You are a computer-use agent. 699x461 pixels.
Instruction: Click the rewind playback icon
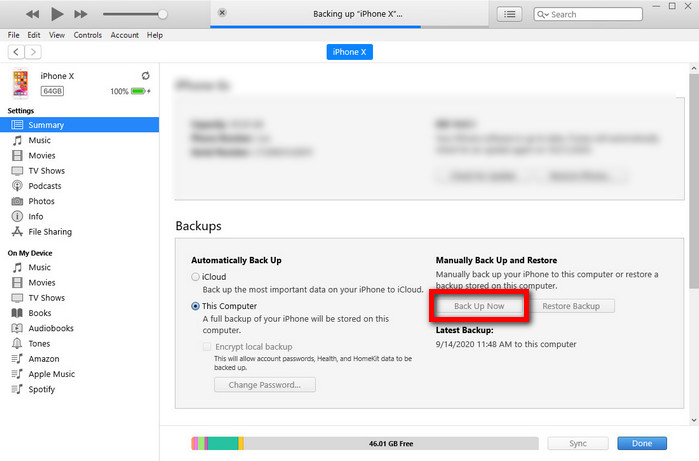[32, 14]
